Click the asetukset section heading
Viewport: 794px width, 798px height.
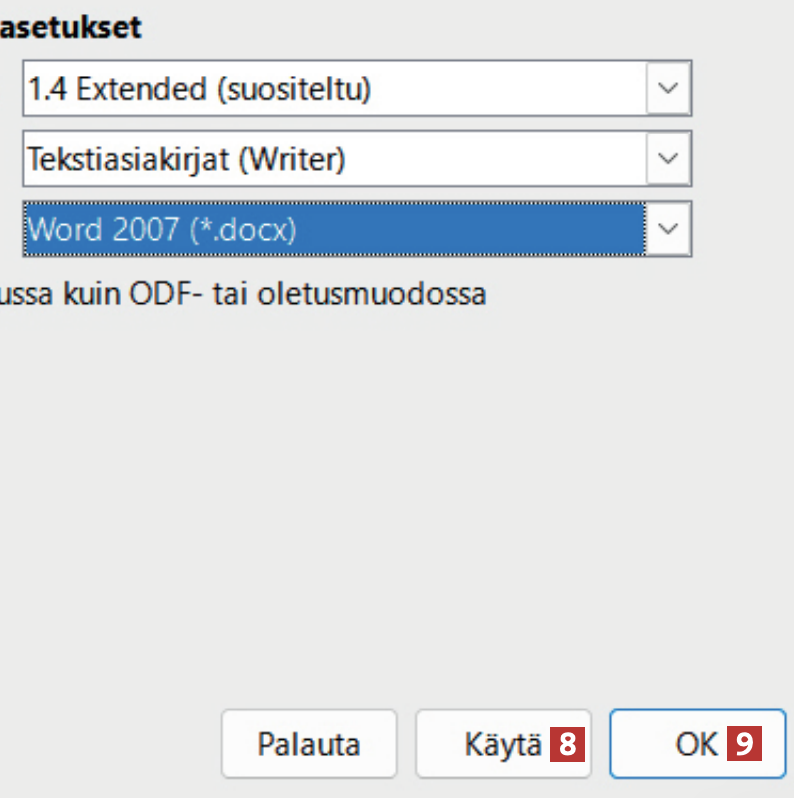tap(70, 28)
